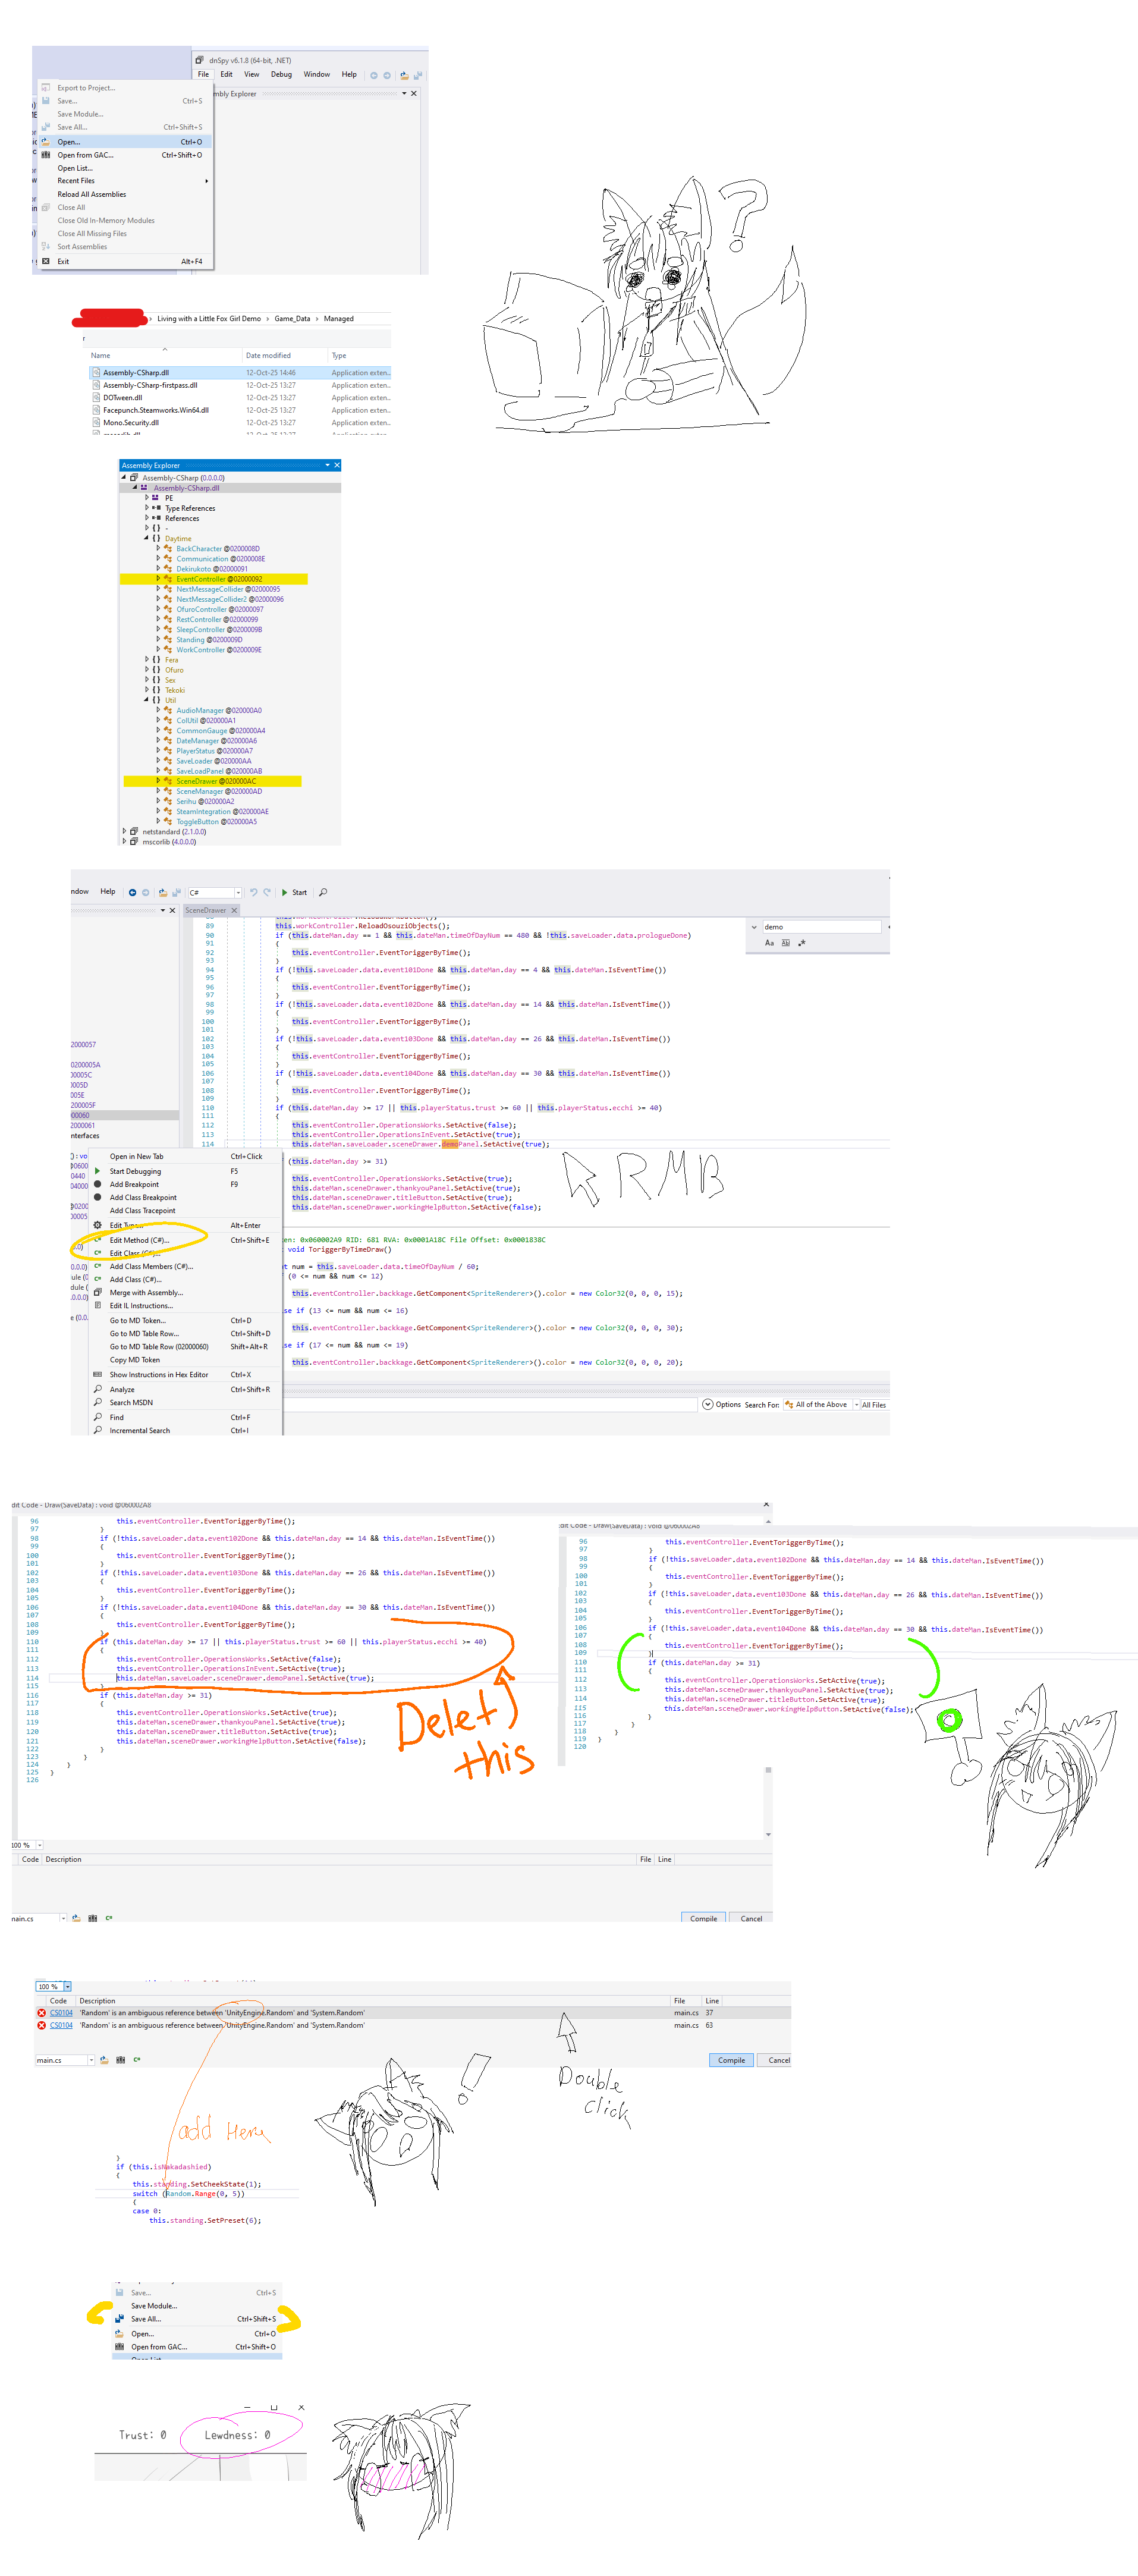Image resolution: width=1138 pixels, height=2576 pixels.
Task: Click the netstandard assembly icon
Action: click(134, 832)
